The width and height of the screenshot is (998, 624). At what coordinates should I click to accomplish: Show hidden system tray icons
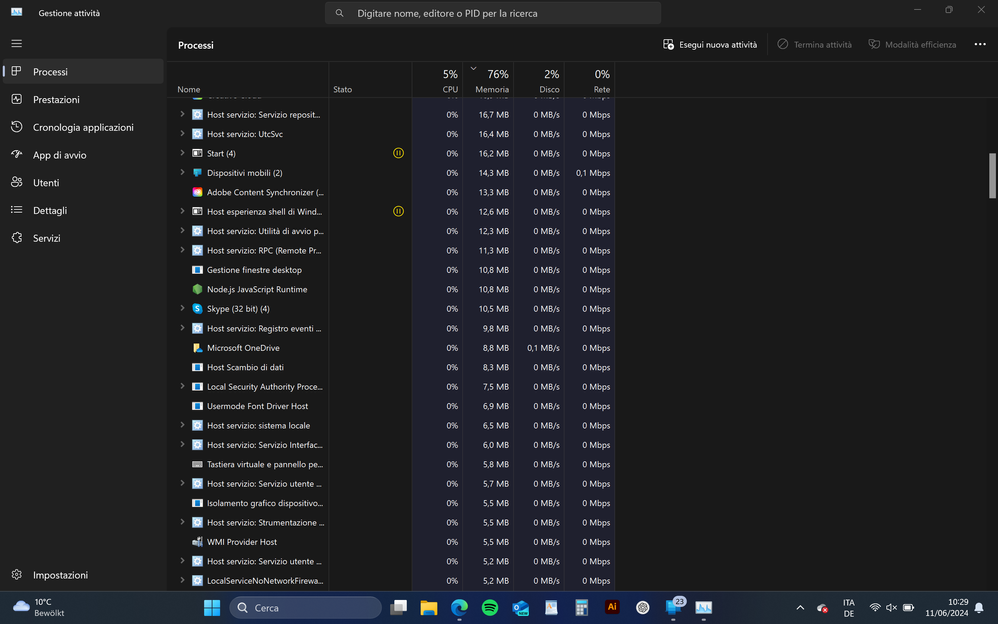(800, 607)
